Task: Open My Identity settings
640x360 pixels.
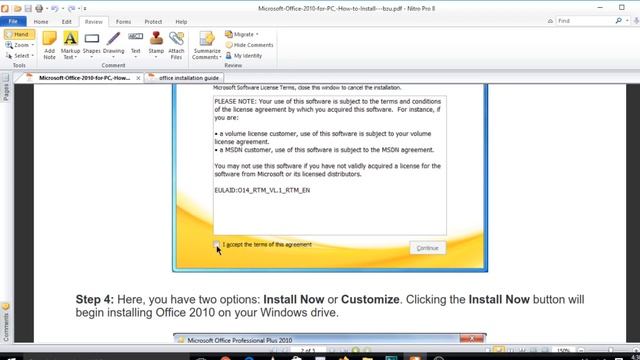Action: (243, 56)
